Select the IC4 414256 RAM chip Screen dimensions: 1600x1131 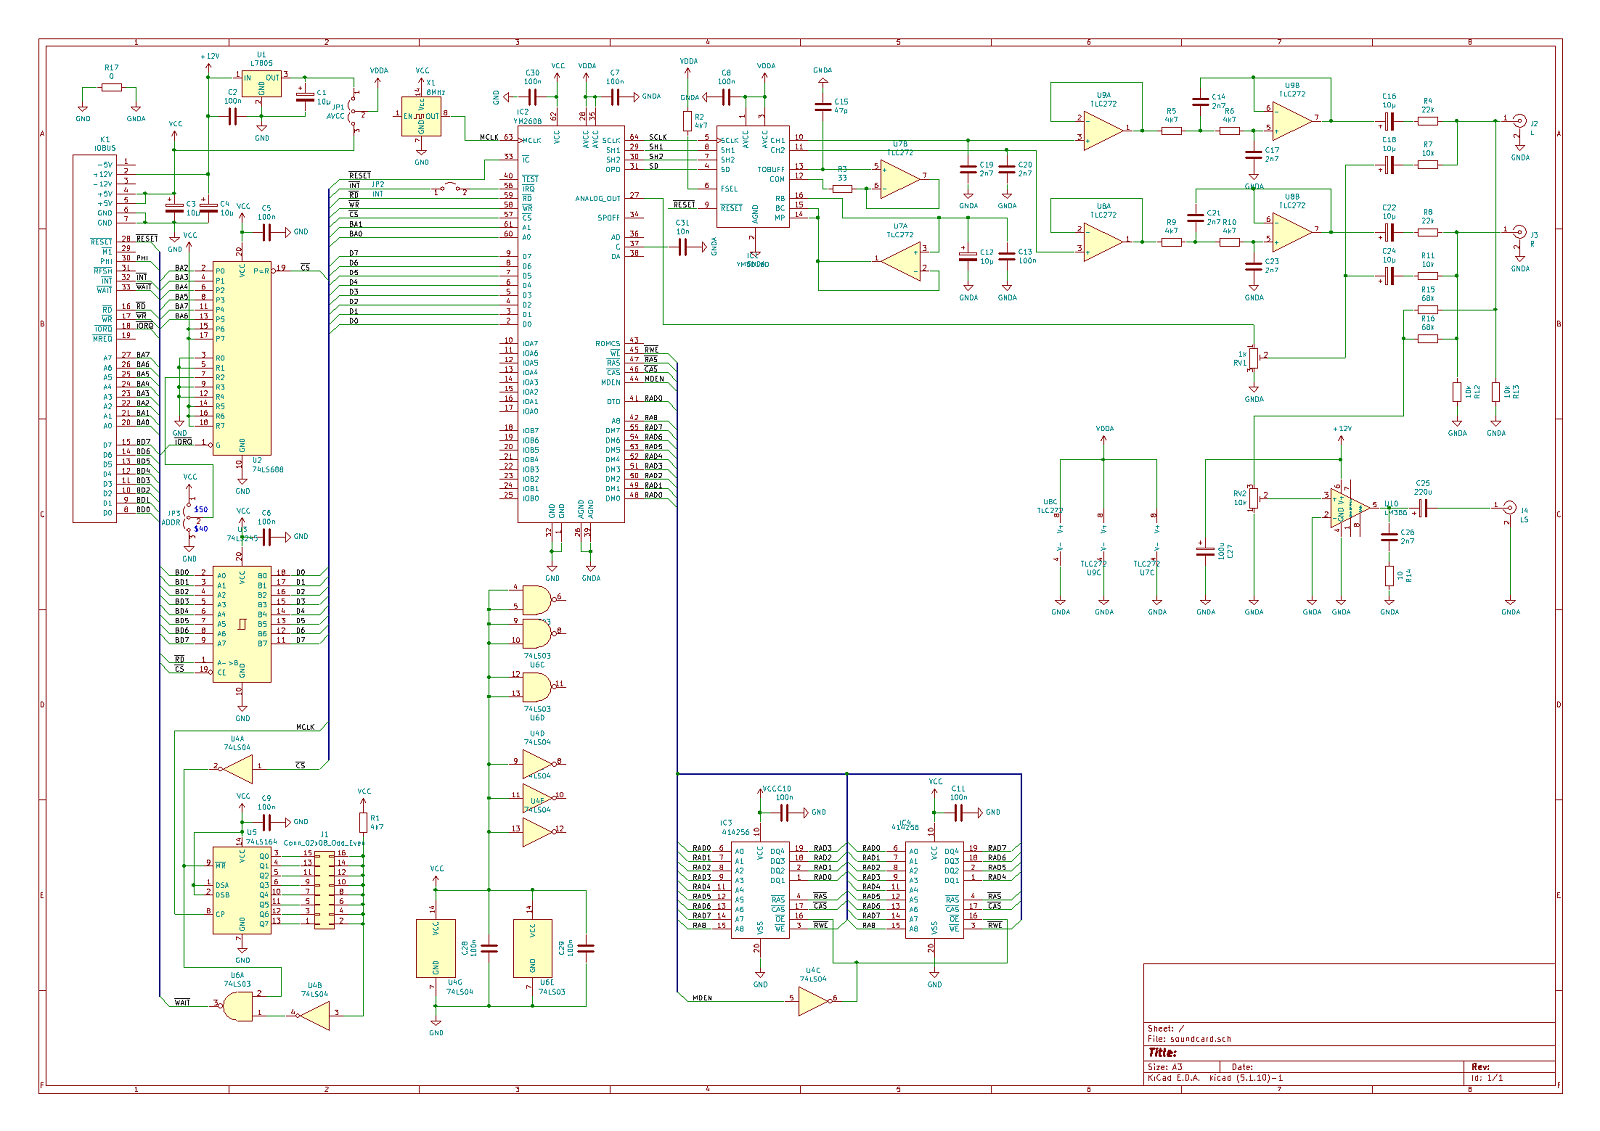[934, 890]
